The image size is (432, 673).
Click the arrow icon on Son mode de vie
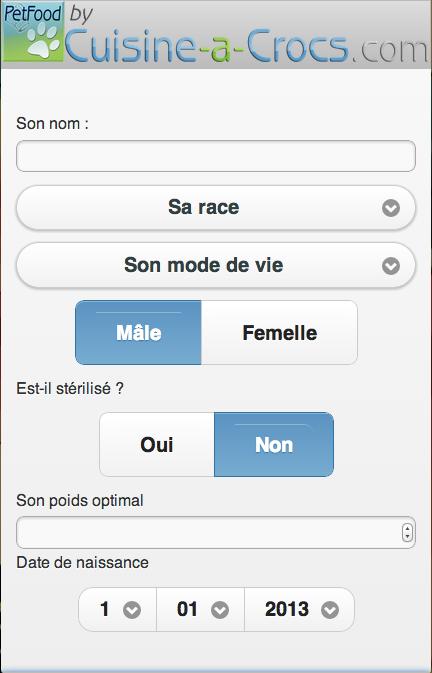pos(391,266)
